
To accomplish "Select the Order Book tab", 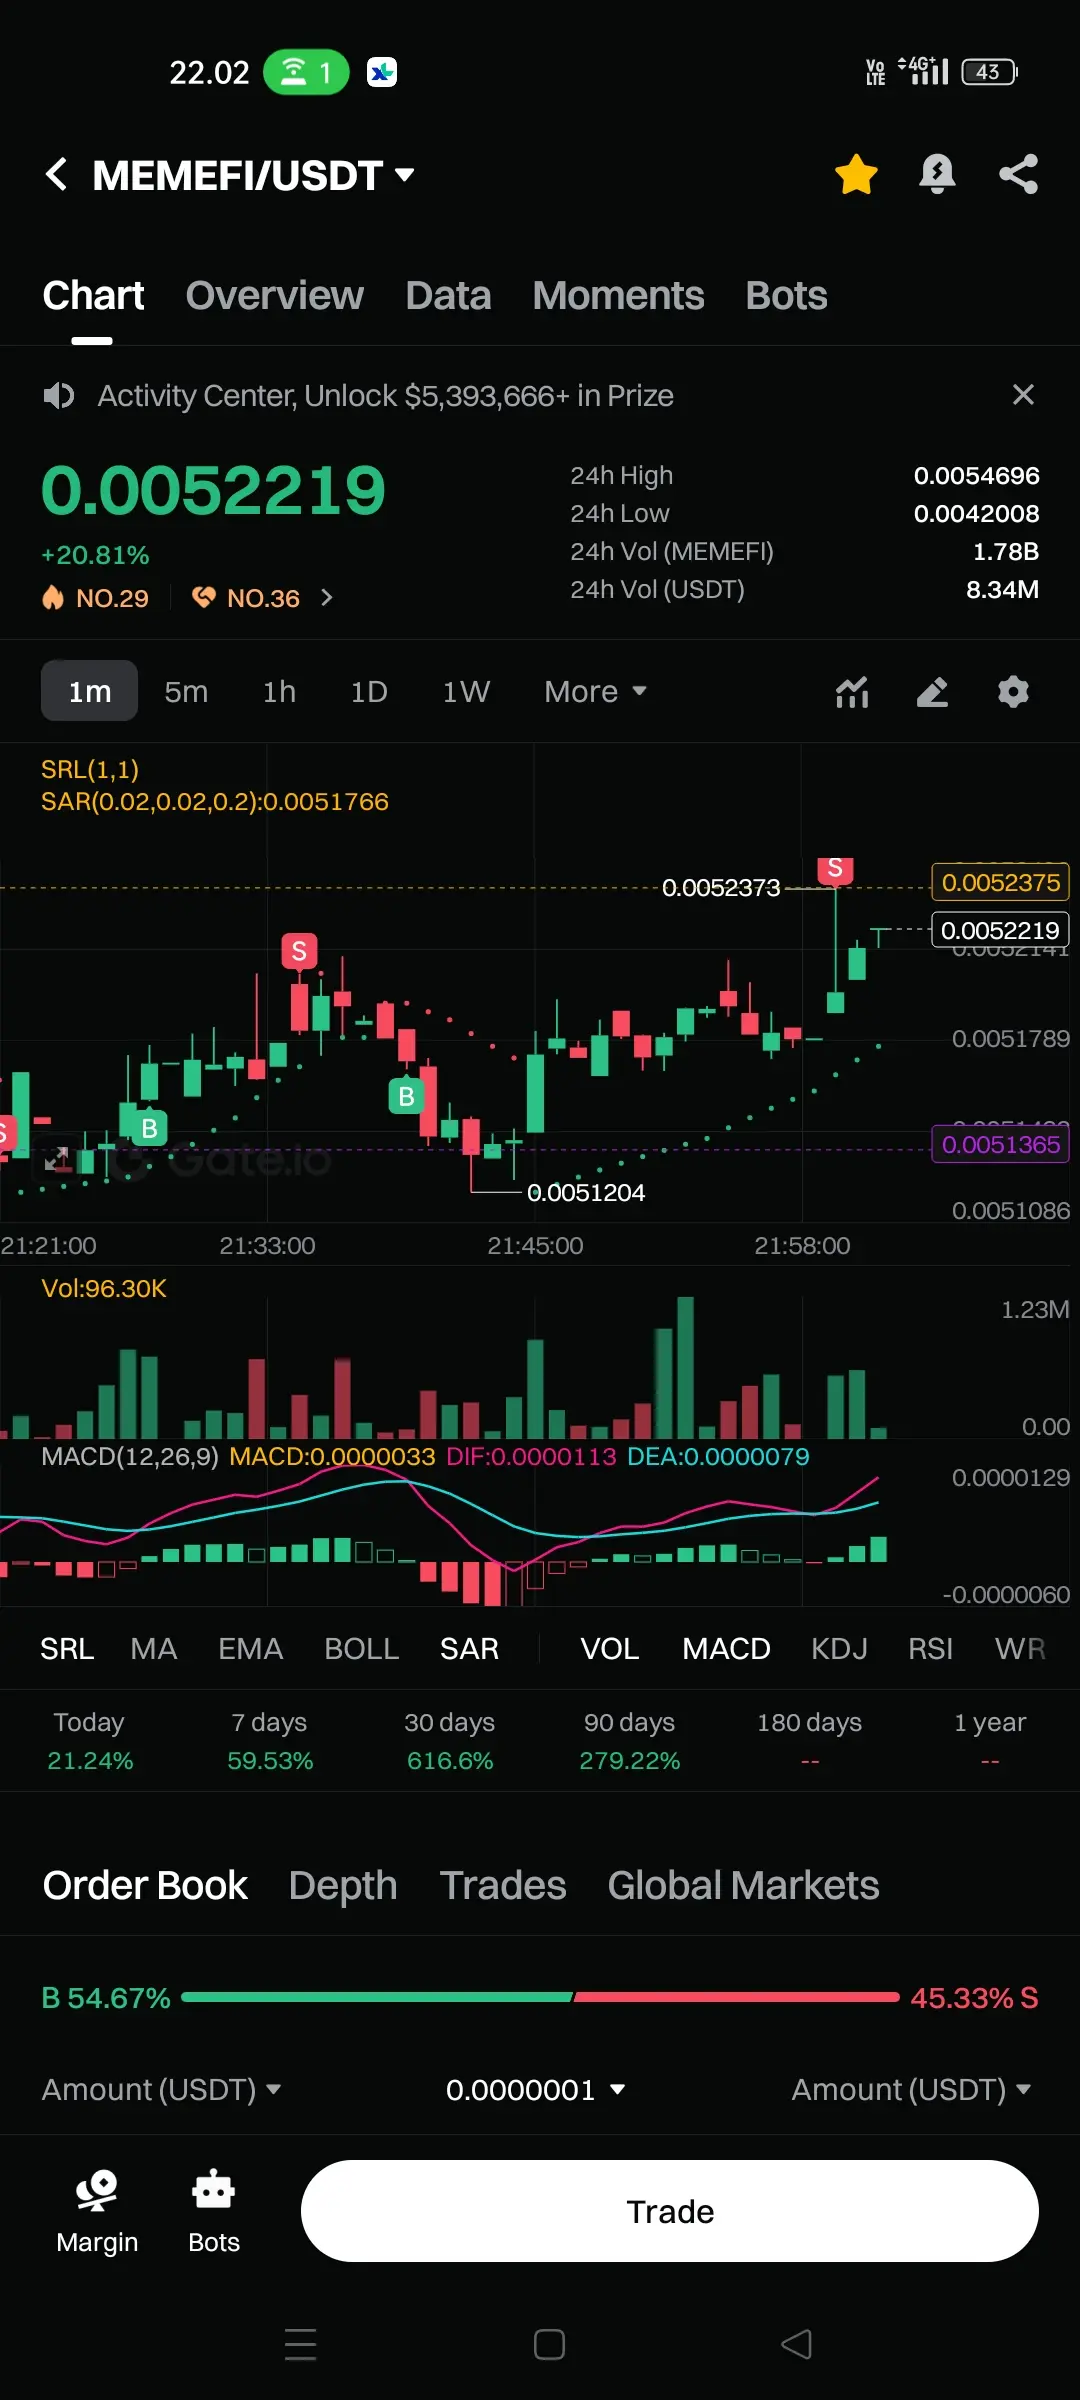I will tap(145, 1885).
